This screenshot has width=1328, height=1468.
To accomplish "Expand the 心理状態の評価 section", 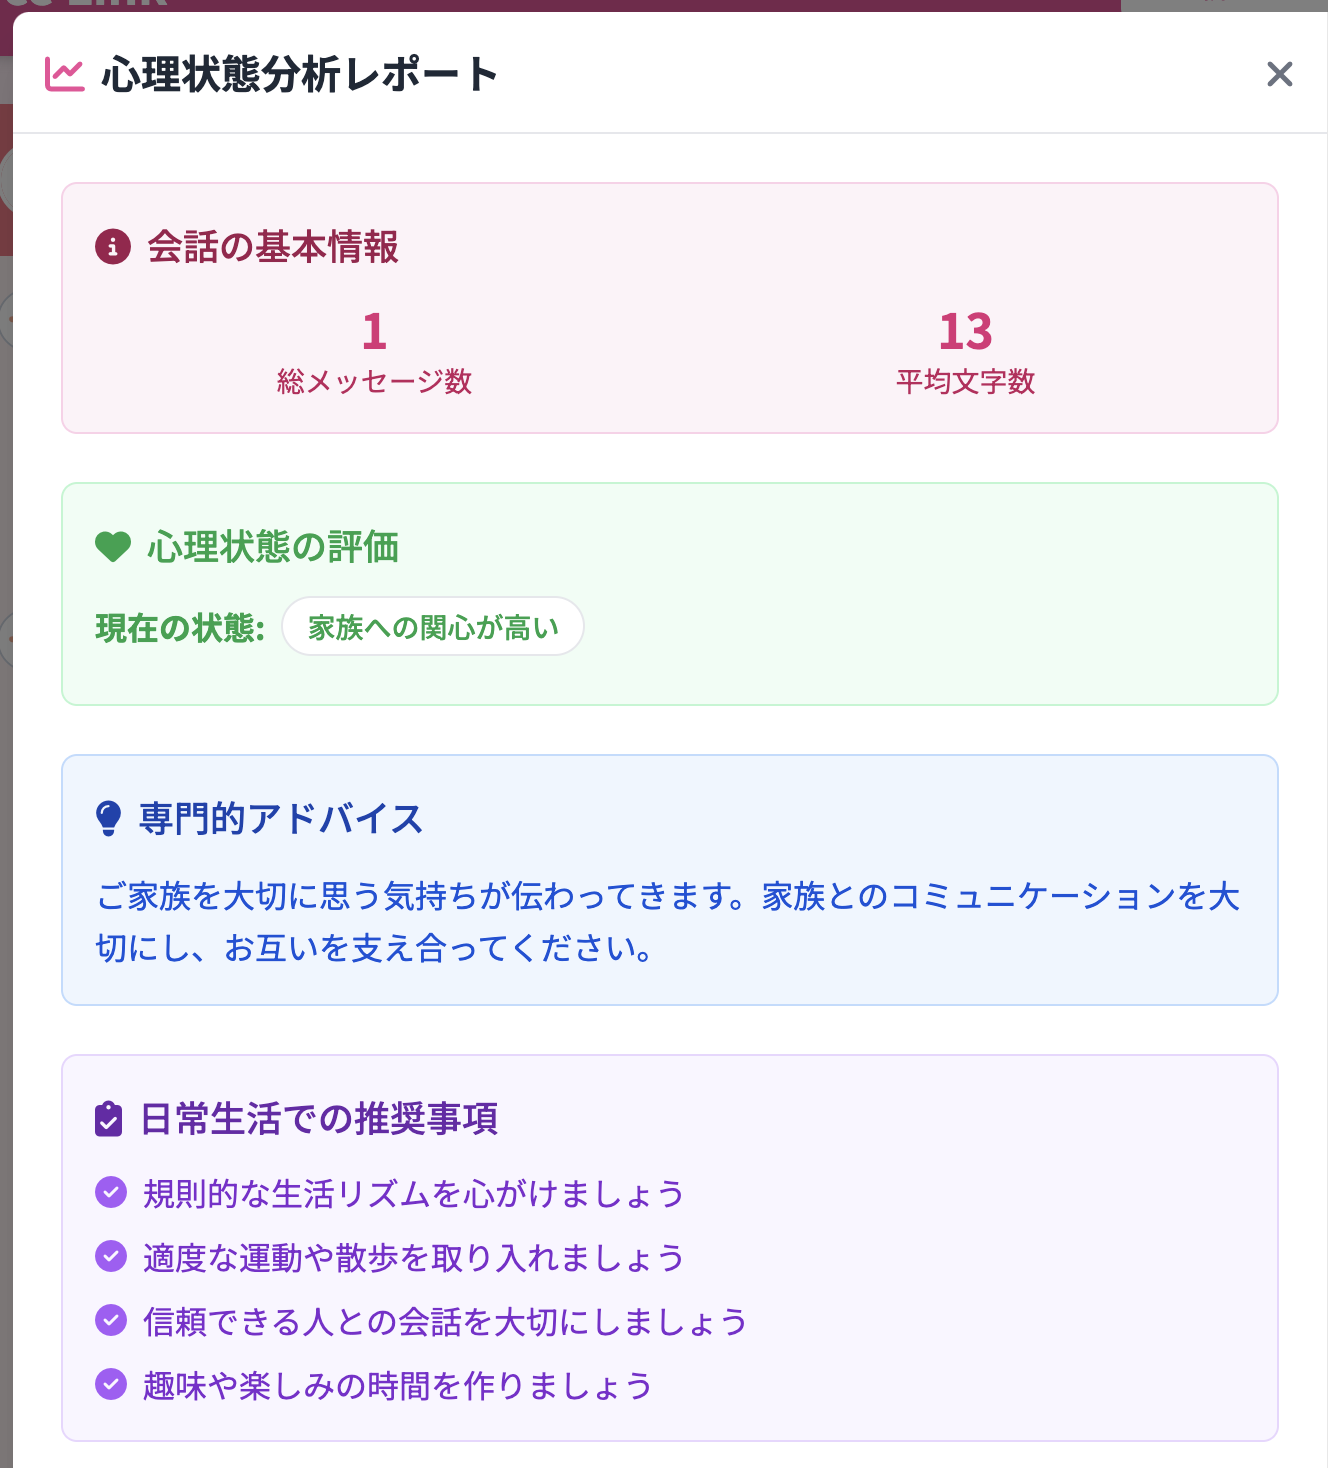I will 272,546.
